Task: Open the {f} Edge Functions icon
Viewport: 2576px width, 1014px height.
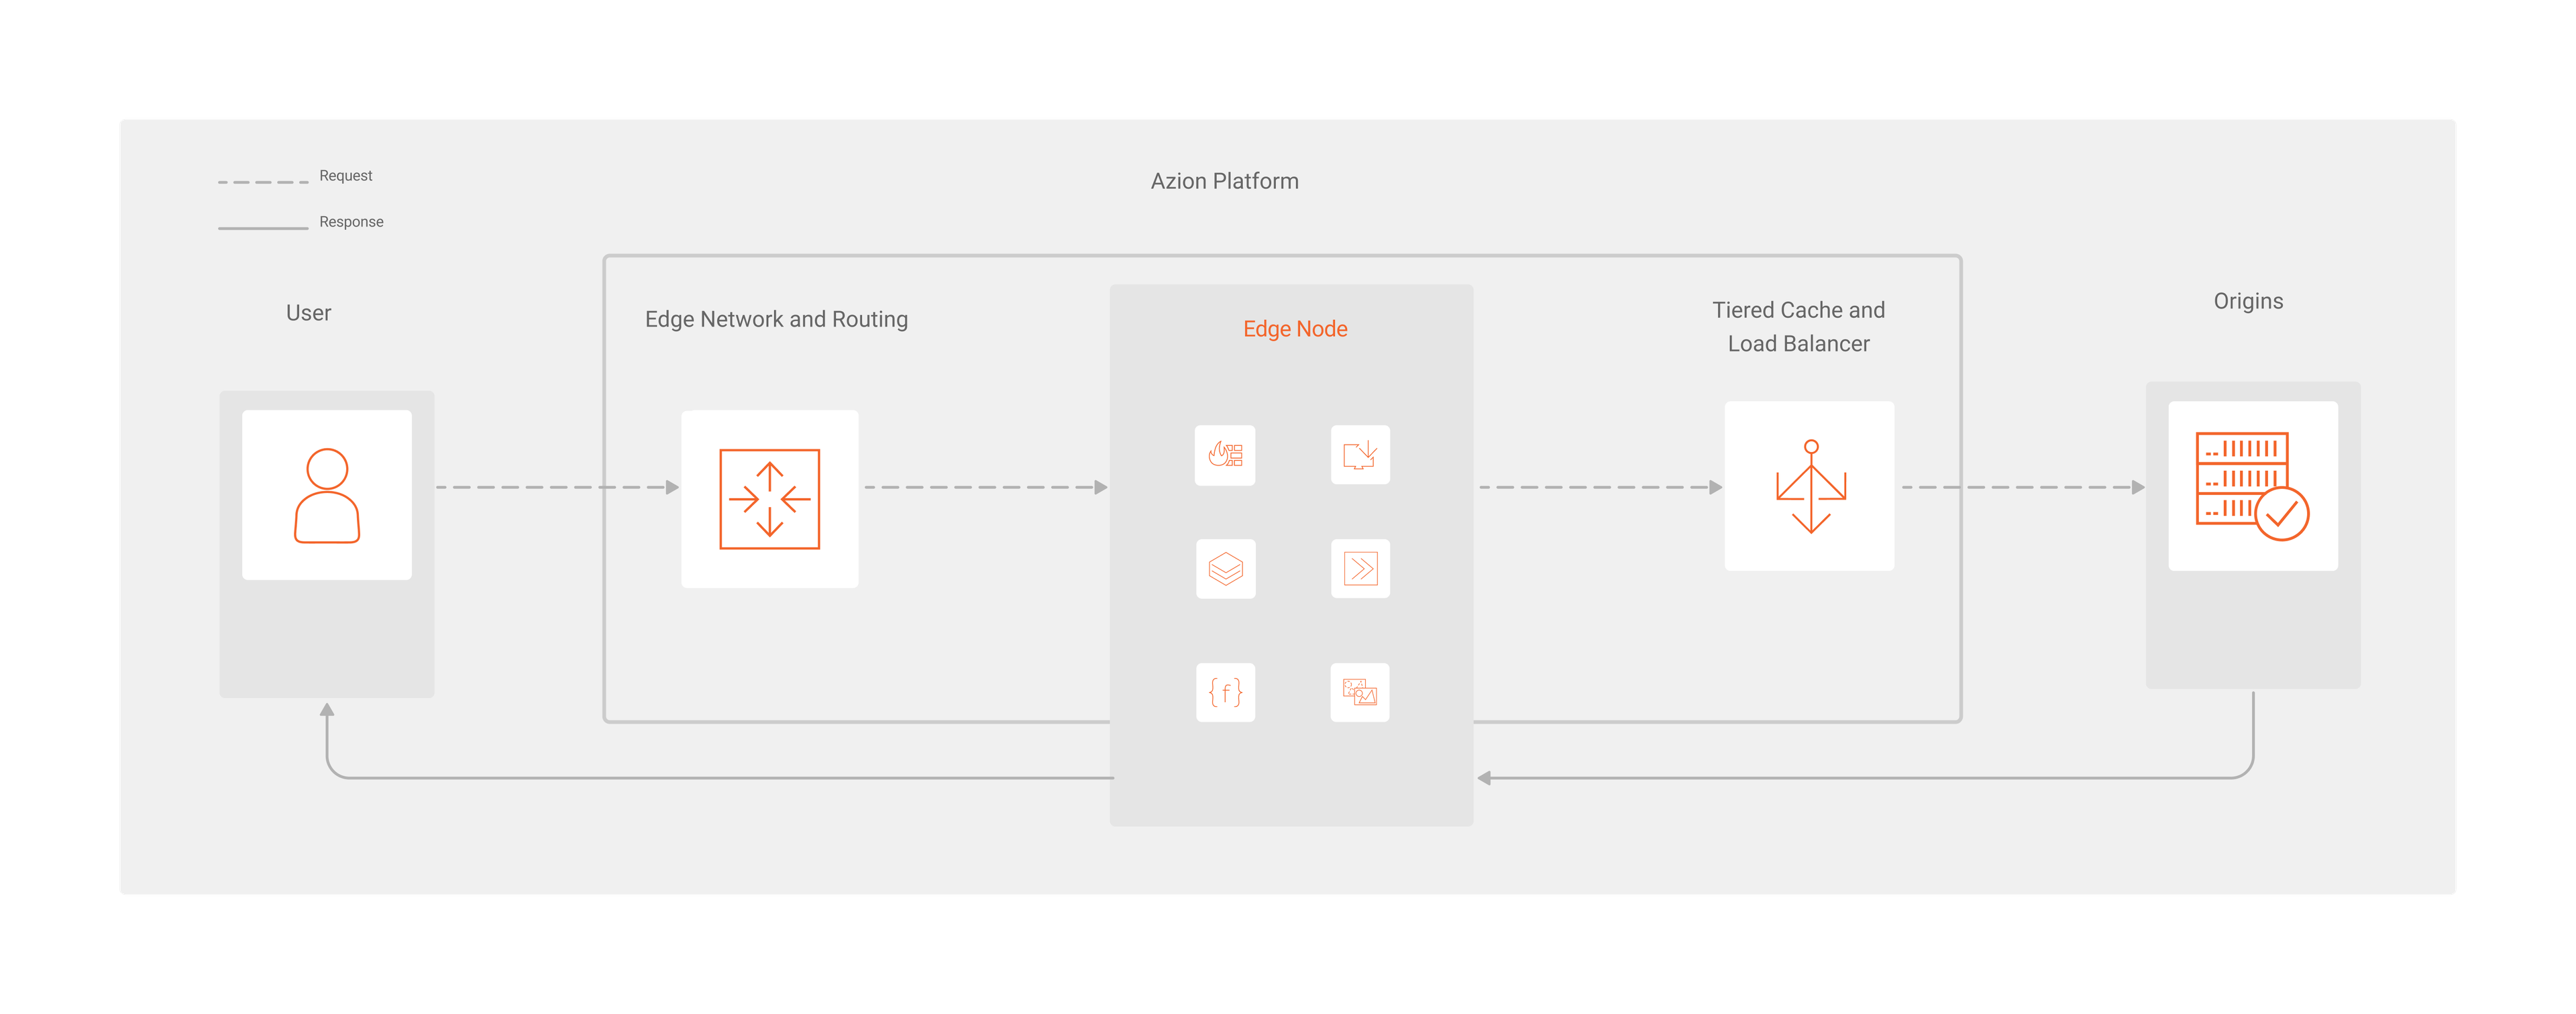Action: click(x=1225, y=692)
